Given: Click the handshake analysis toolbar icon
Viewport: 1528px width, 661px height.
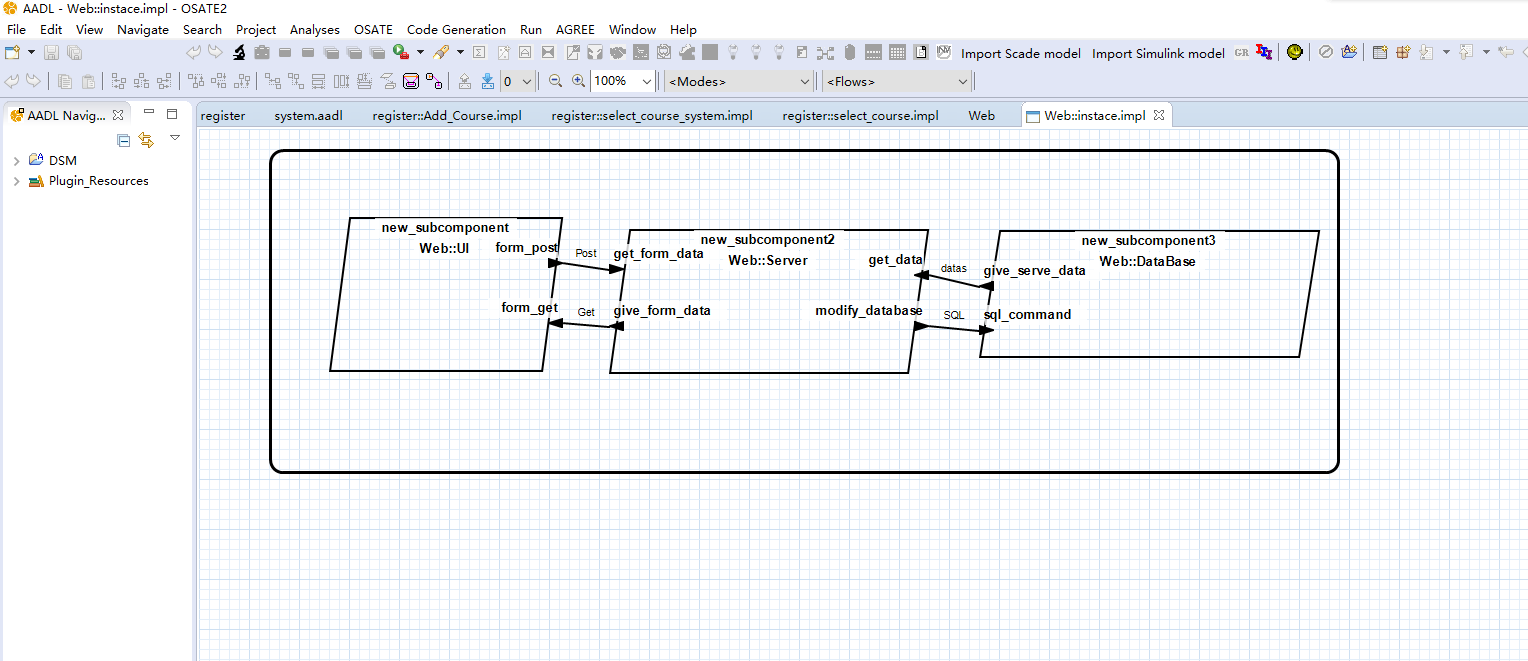Looking at the screenshot, I should click(617, 53).
